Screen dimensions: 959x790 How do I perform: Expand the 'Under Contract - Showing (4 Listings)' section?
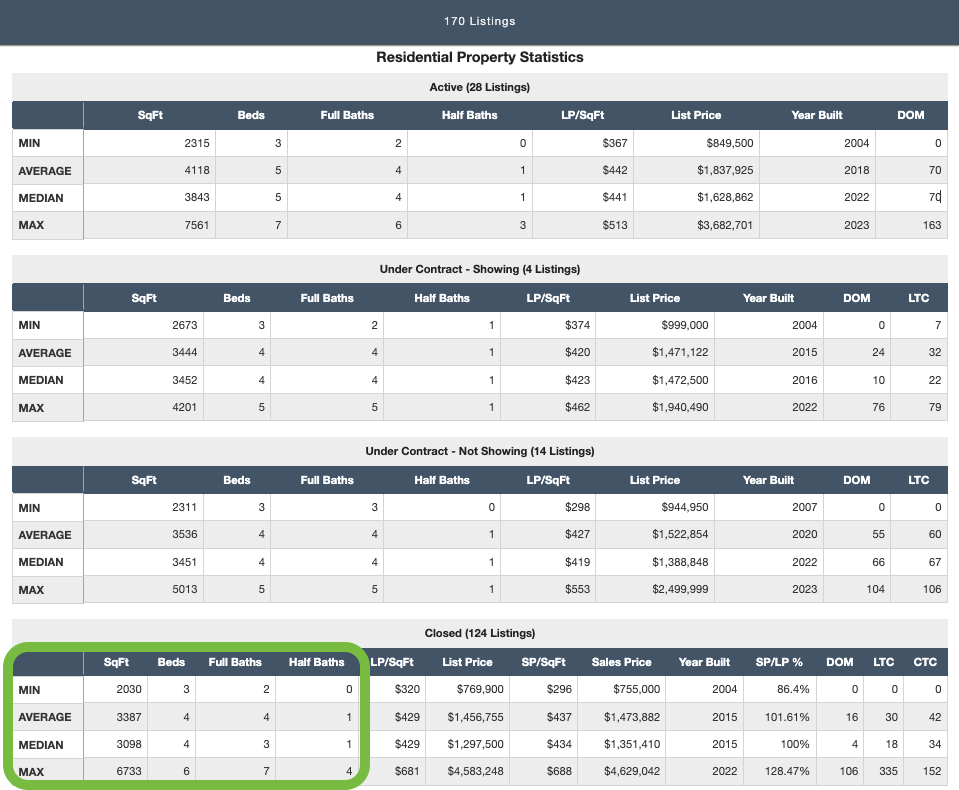point(479,269)
